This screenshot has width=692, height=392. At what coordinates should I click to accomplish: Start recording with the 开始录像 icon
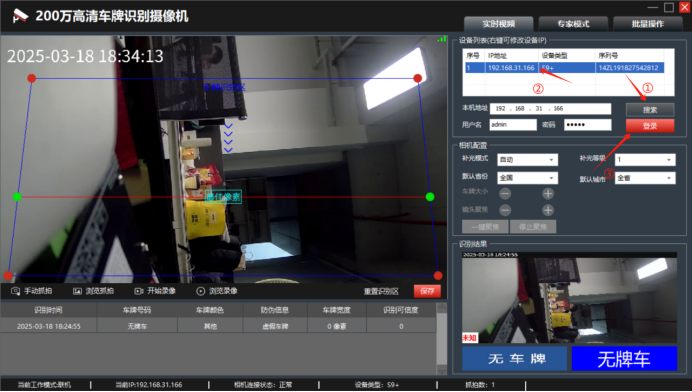[139, 291]
